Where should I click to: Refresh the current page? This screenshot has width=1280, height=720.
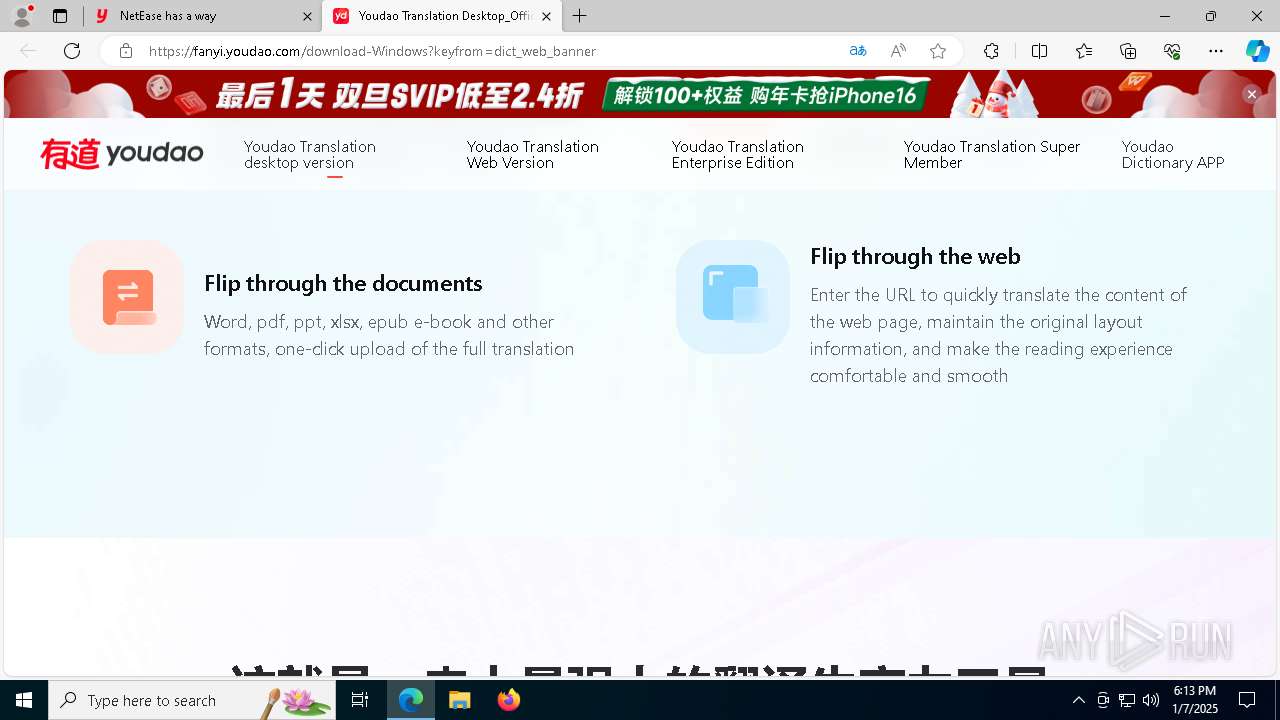pos(72,51)
